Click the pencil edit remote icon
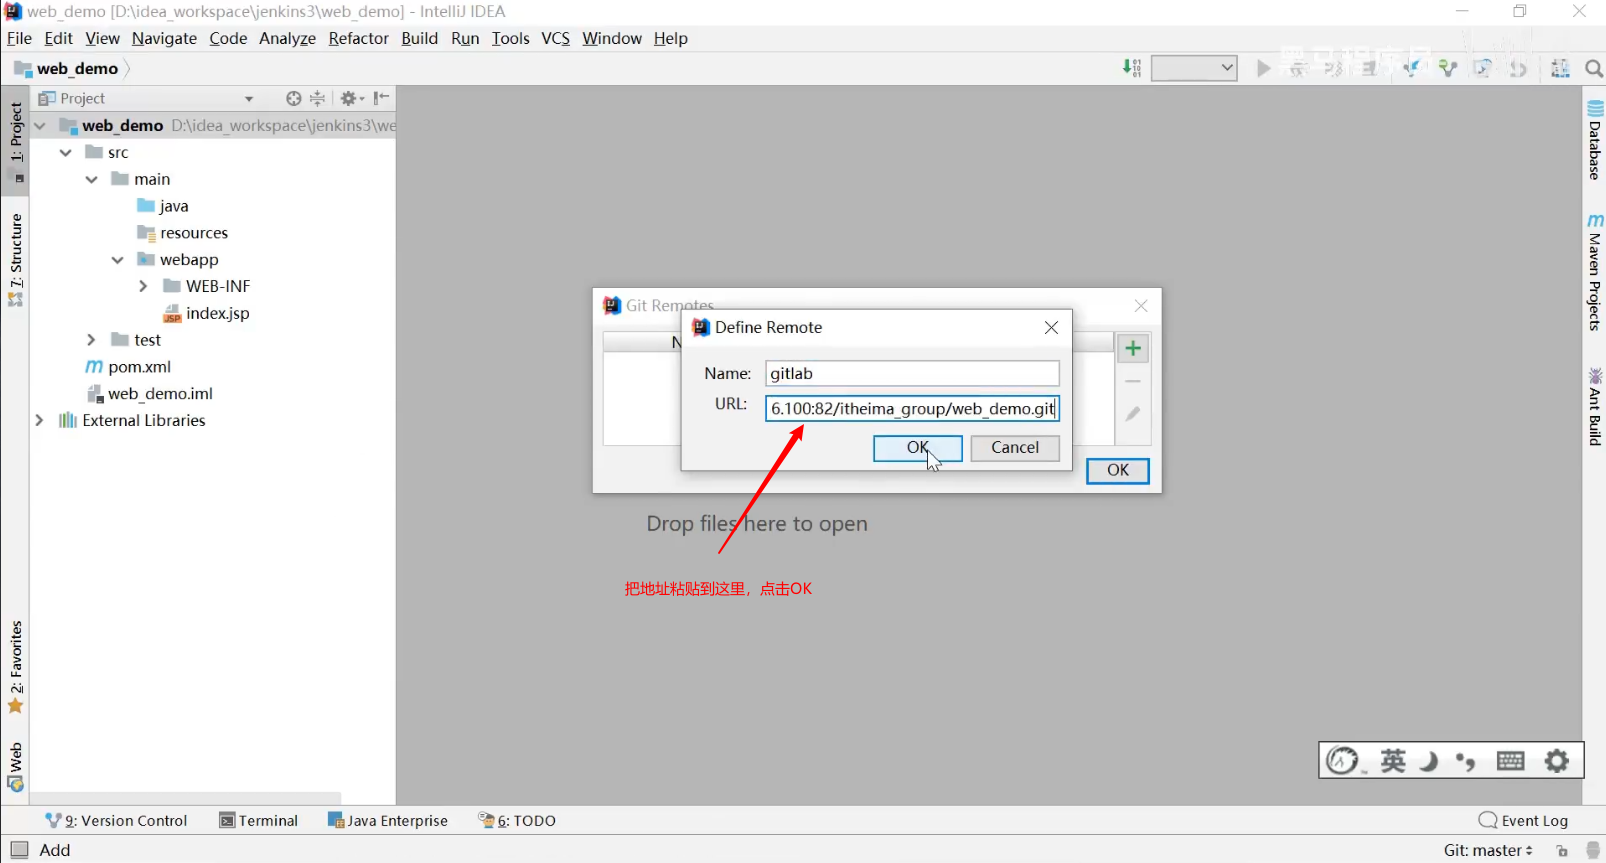This screenshot has height=863, width=1606. coord(1133,413)
